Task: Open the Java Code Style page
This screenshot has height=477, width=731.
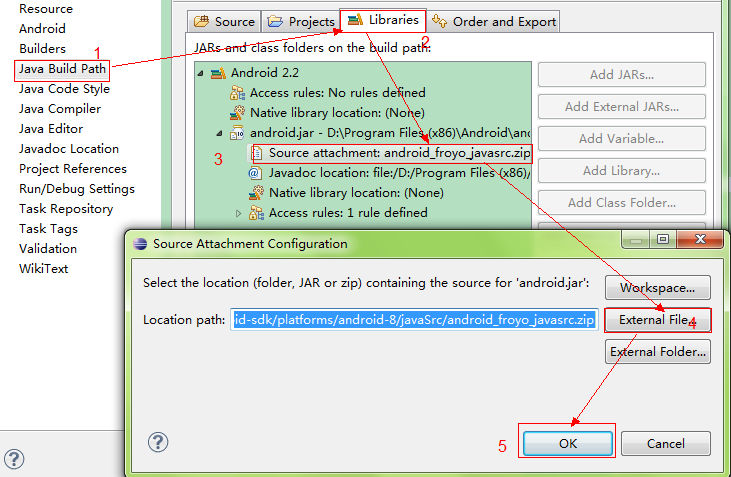Action: coord(64,89)
